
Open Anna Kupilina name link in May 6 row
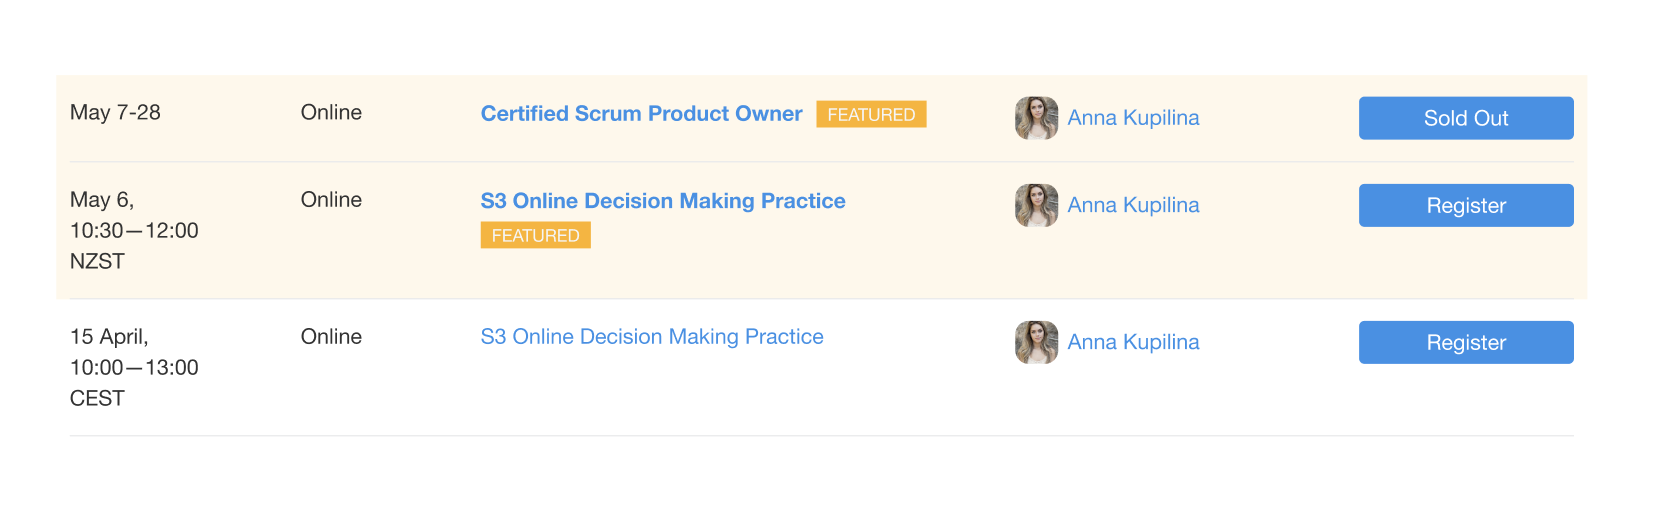[x=1133, y=205]
